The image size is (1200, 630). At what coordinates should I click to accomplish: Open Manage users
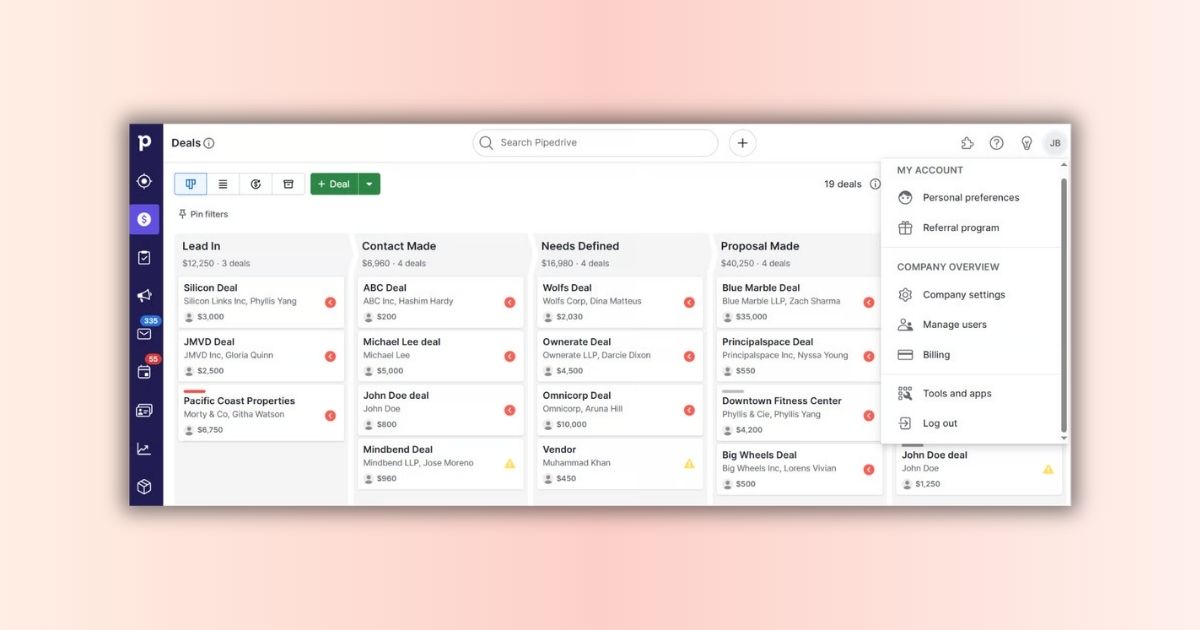971,325
